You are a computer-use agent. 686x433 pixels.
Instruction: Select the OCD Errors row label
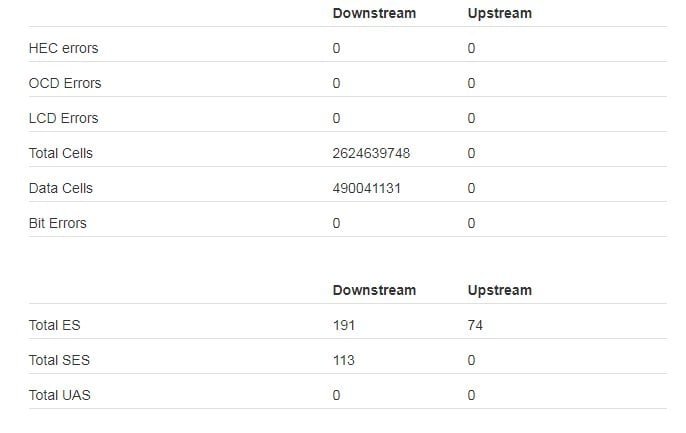(65, 83)
